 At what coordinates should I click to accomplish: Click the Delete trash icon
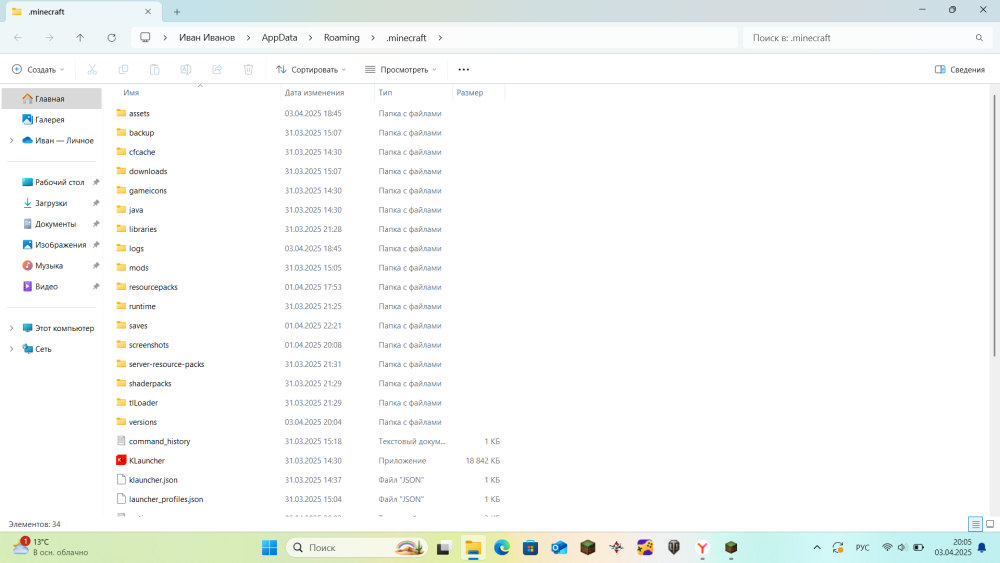click(248, 69)
